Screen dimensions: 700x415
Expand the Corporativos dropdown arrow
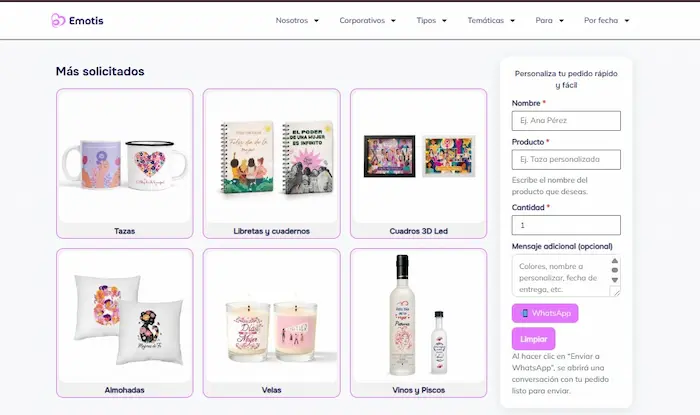coord(393,21)
